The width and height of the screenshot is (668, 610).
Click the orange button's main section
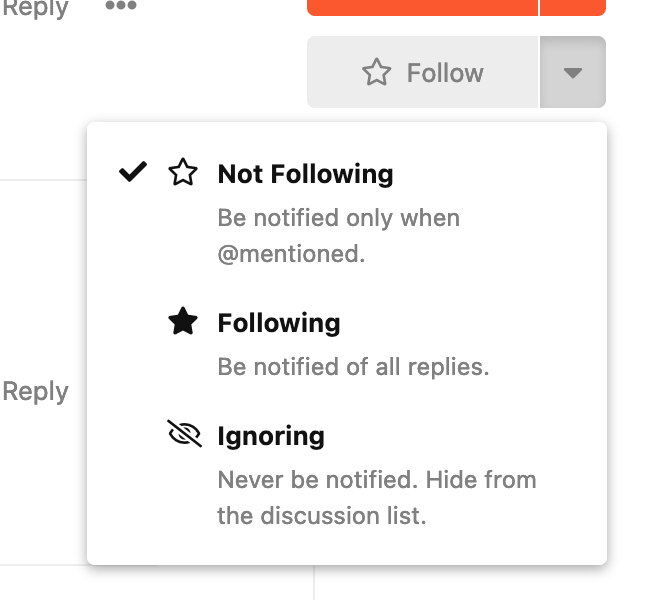click(423, 8)
